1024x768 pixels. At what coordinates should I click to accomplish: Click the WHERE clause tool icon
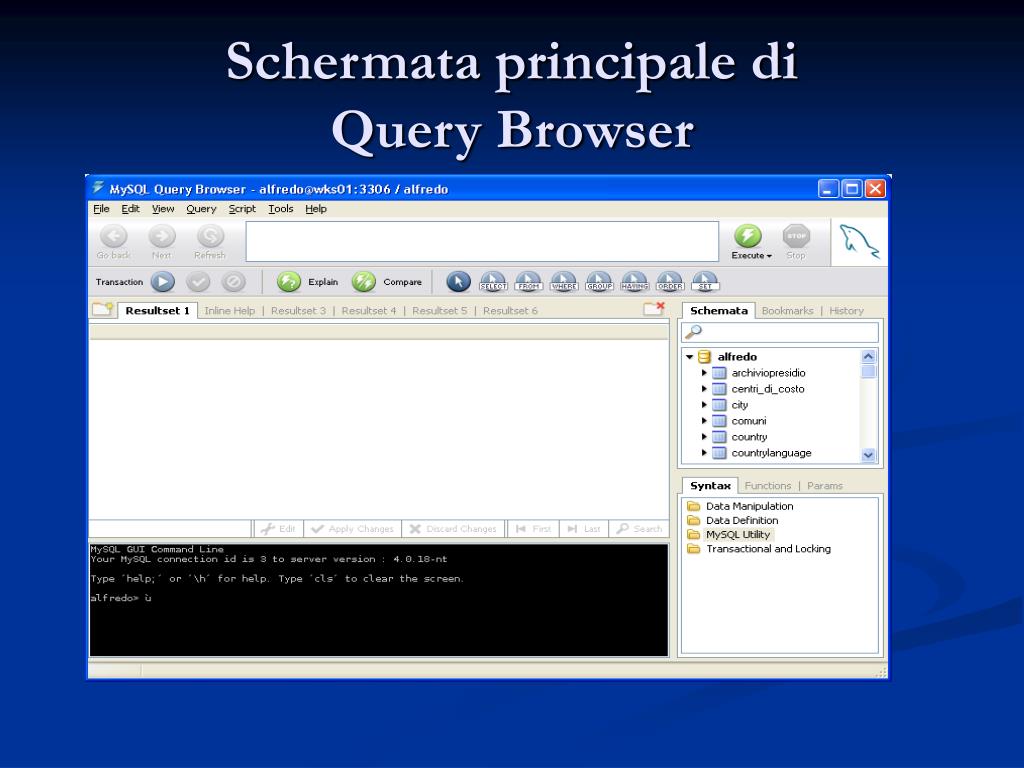click(564, 282)
